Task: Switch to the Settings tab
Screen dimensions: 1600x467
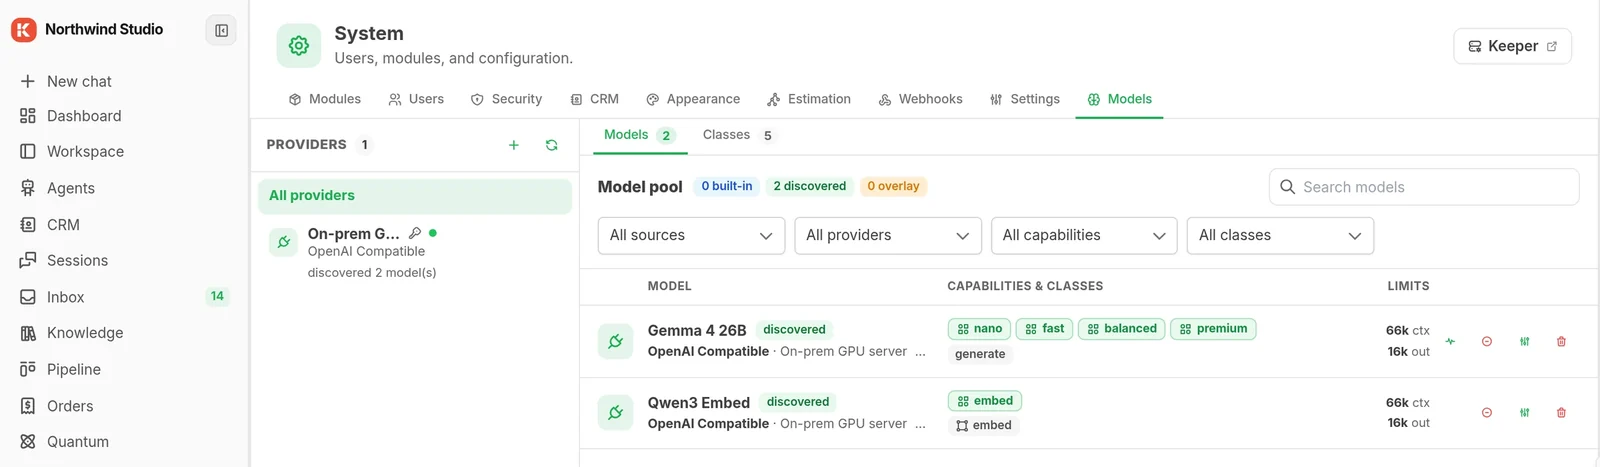Action: 1025,99
